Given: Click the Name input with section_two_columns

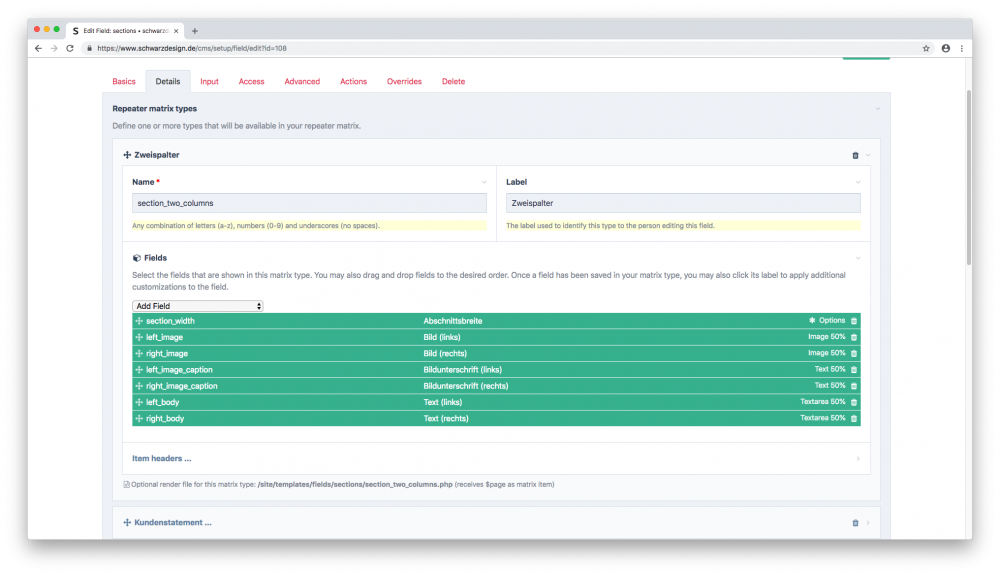Looking at the screenshot, I should pyautogui.click(x=309, y=203).
